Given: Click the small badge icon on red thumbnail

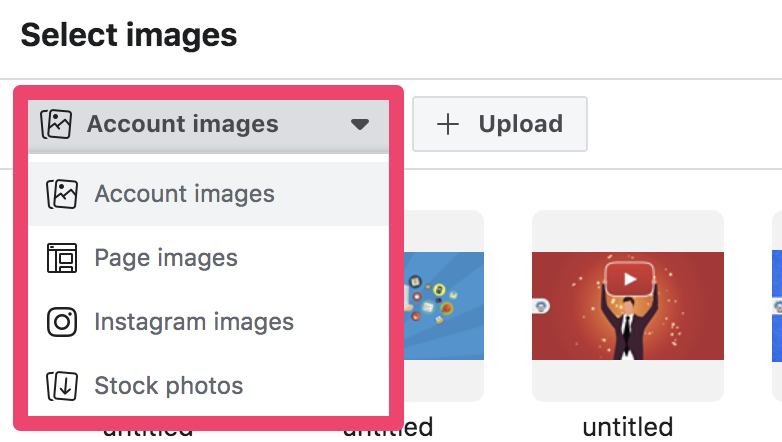Looking at the screenshot, I should coord(542,306).
